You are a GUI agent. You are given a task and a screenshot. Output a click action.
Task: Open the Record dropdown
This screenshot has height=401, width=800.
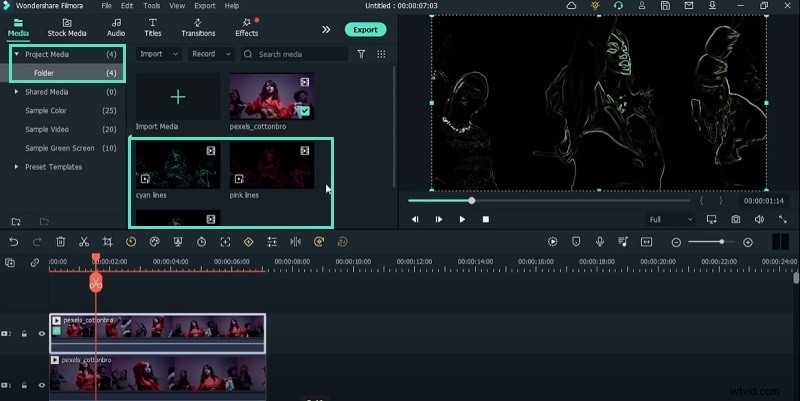(x=211, y=54)
